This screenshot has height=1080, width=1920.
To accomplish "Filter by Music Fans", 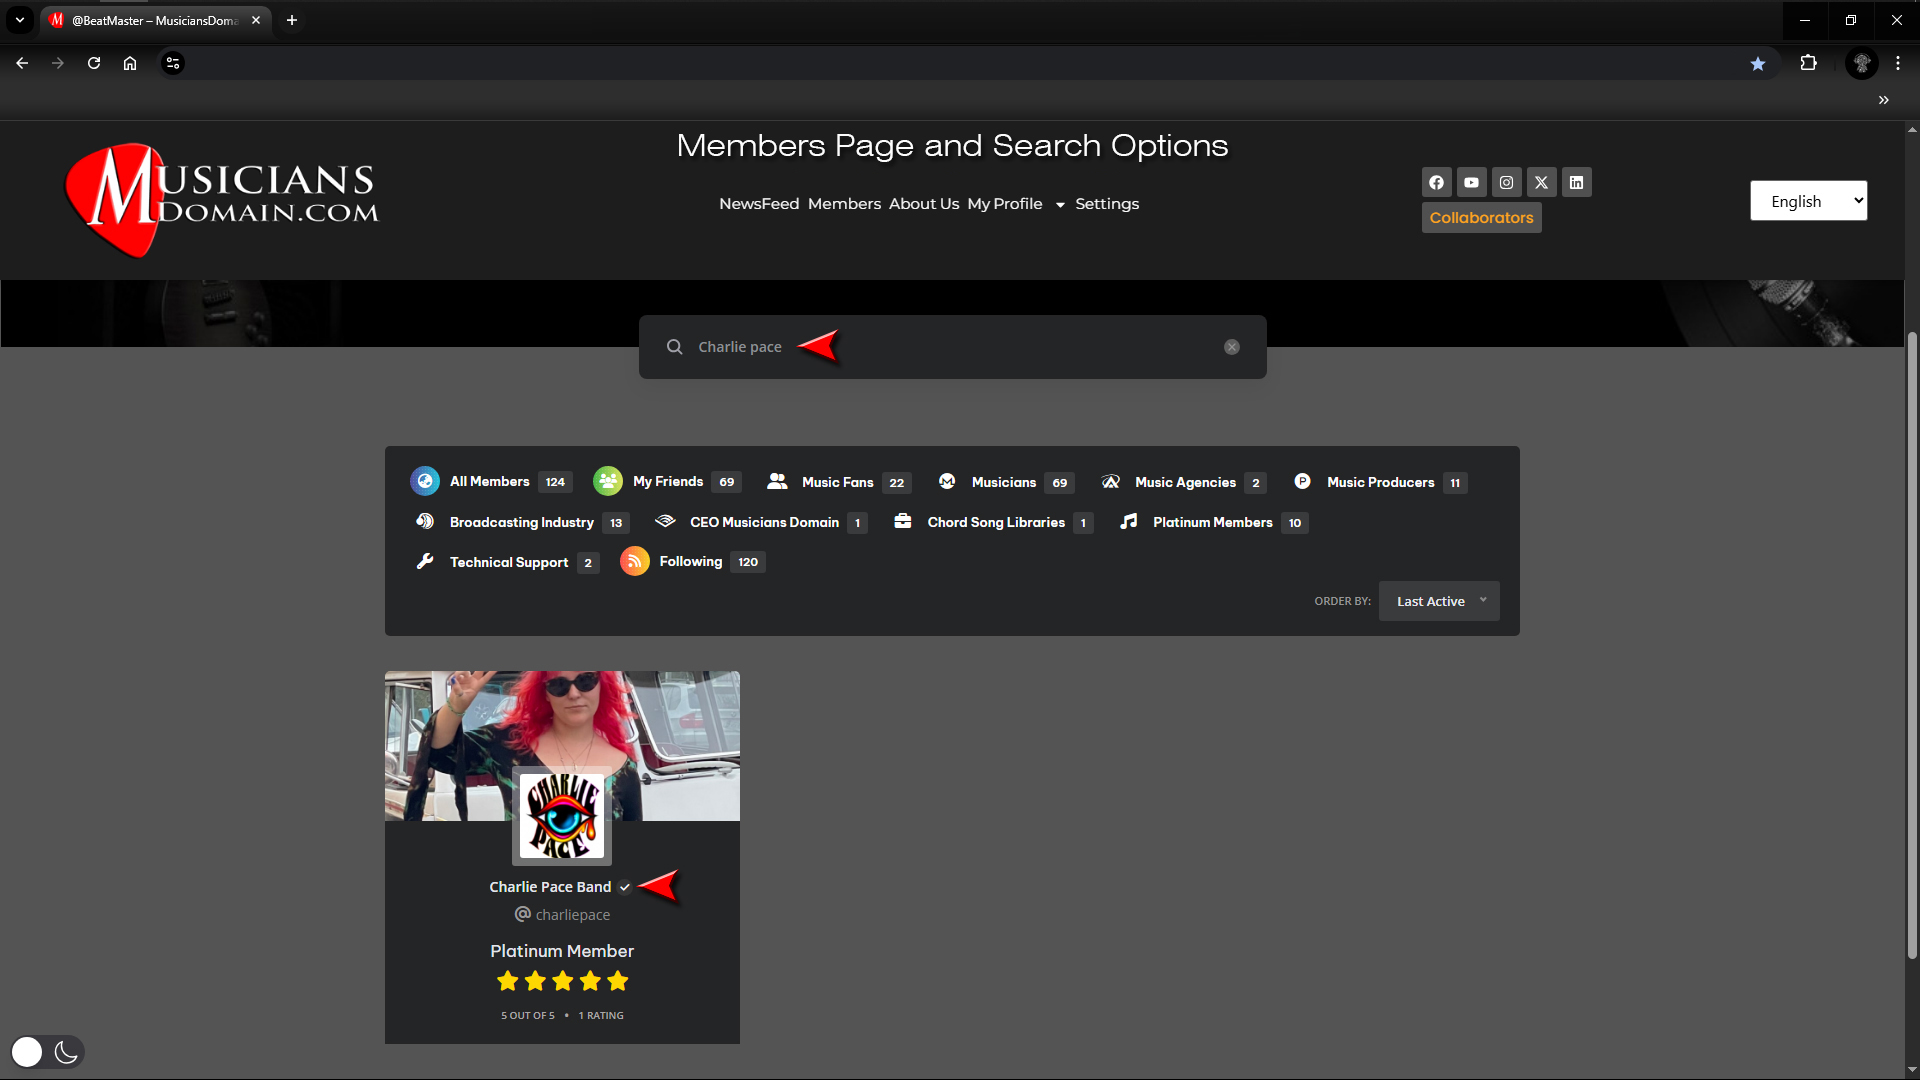I will coord(838,482).
